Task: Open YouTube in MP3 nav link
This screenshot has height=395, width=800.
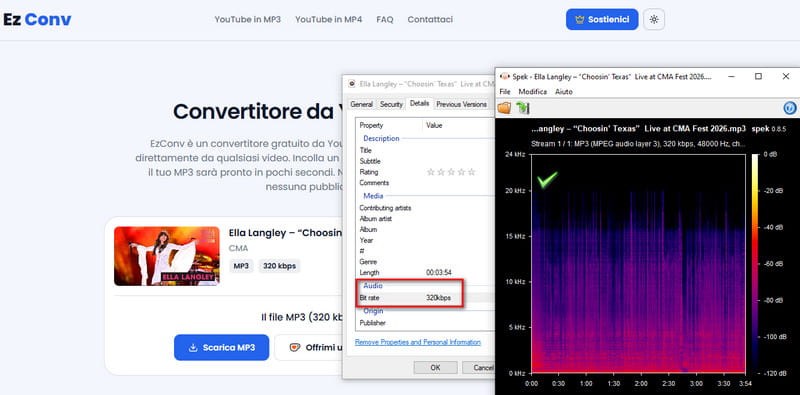Action: click(x=247, y=19)
